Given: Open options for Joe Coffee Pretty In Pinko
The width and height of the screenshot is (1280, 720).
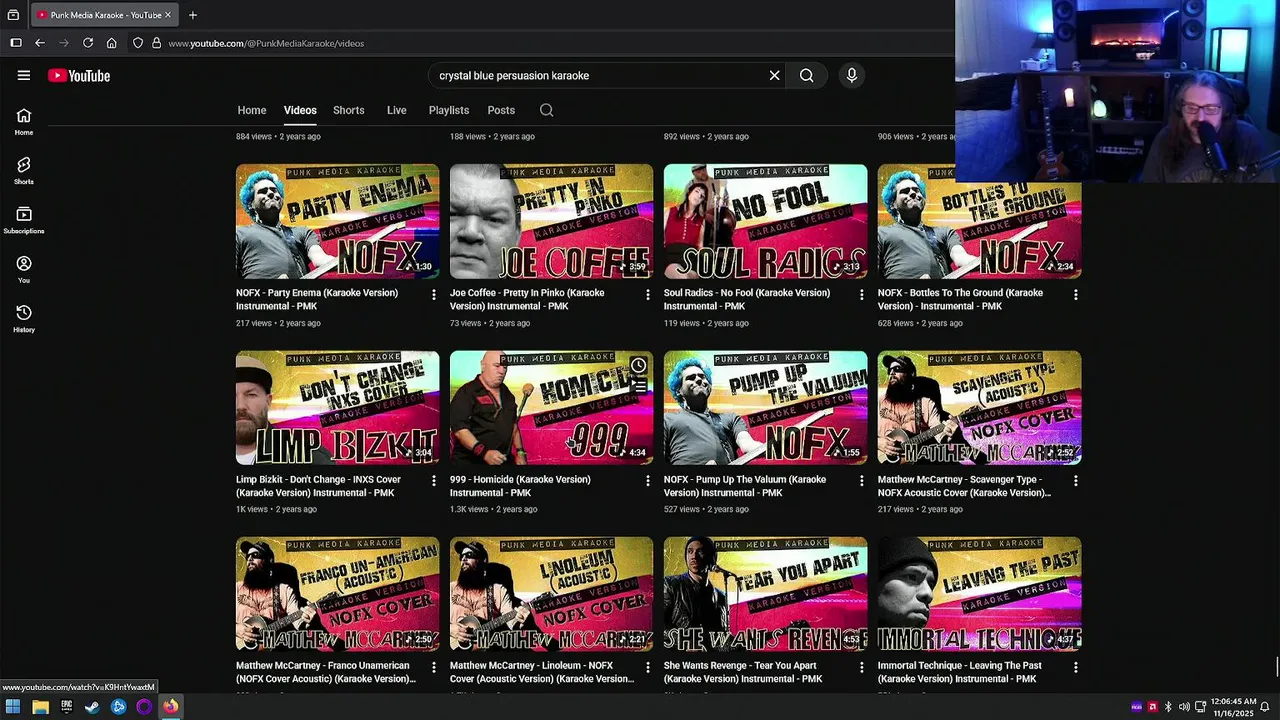Looking at the screenshot, I should (x=647, y=295).
